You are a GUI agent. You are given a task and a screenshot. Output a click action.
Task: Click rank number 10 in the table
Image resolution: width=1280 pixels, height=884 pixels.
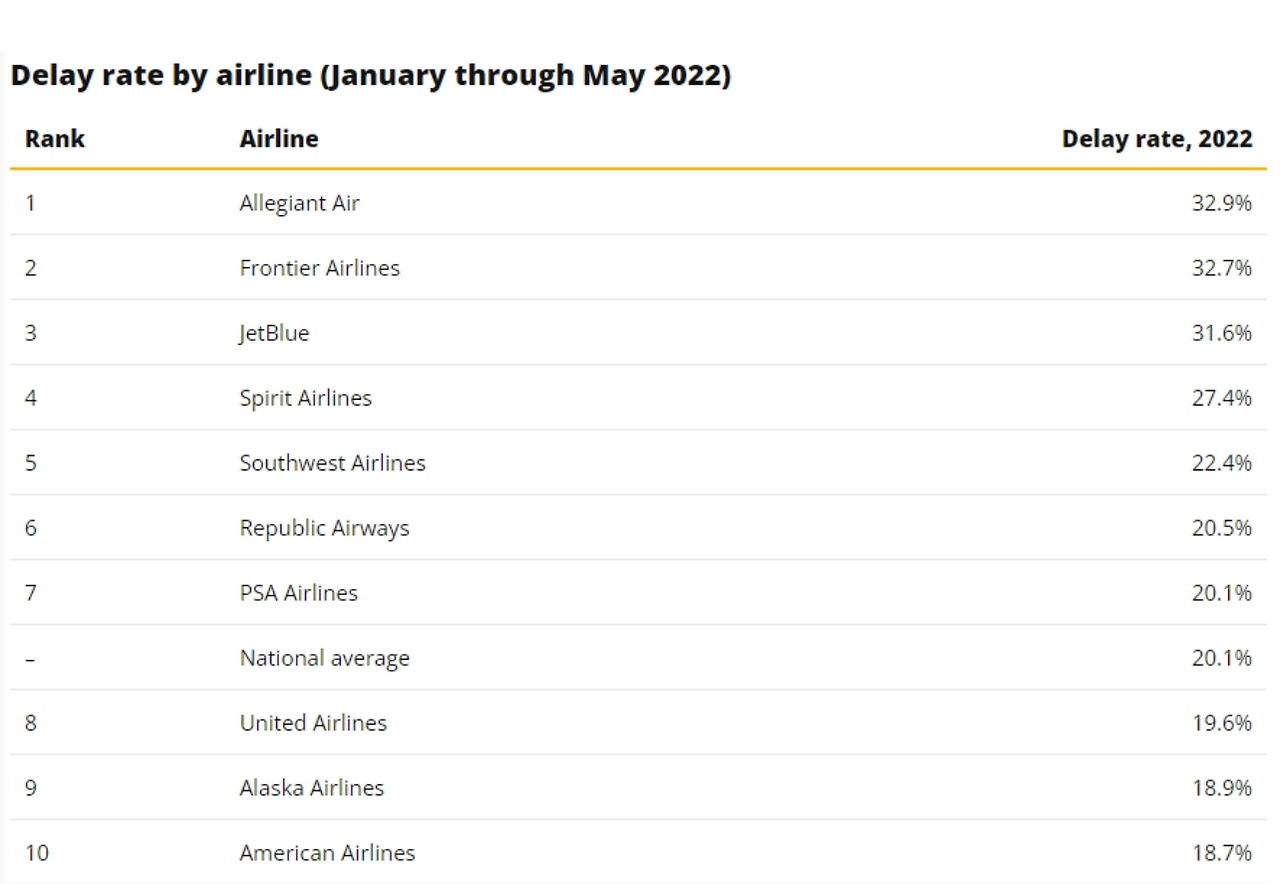point(36,853)
